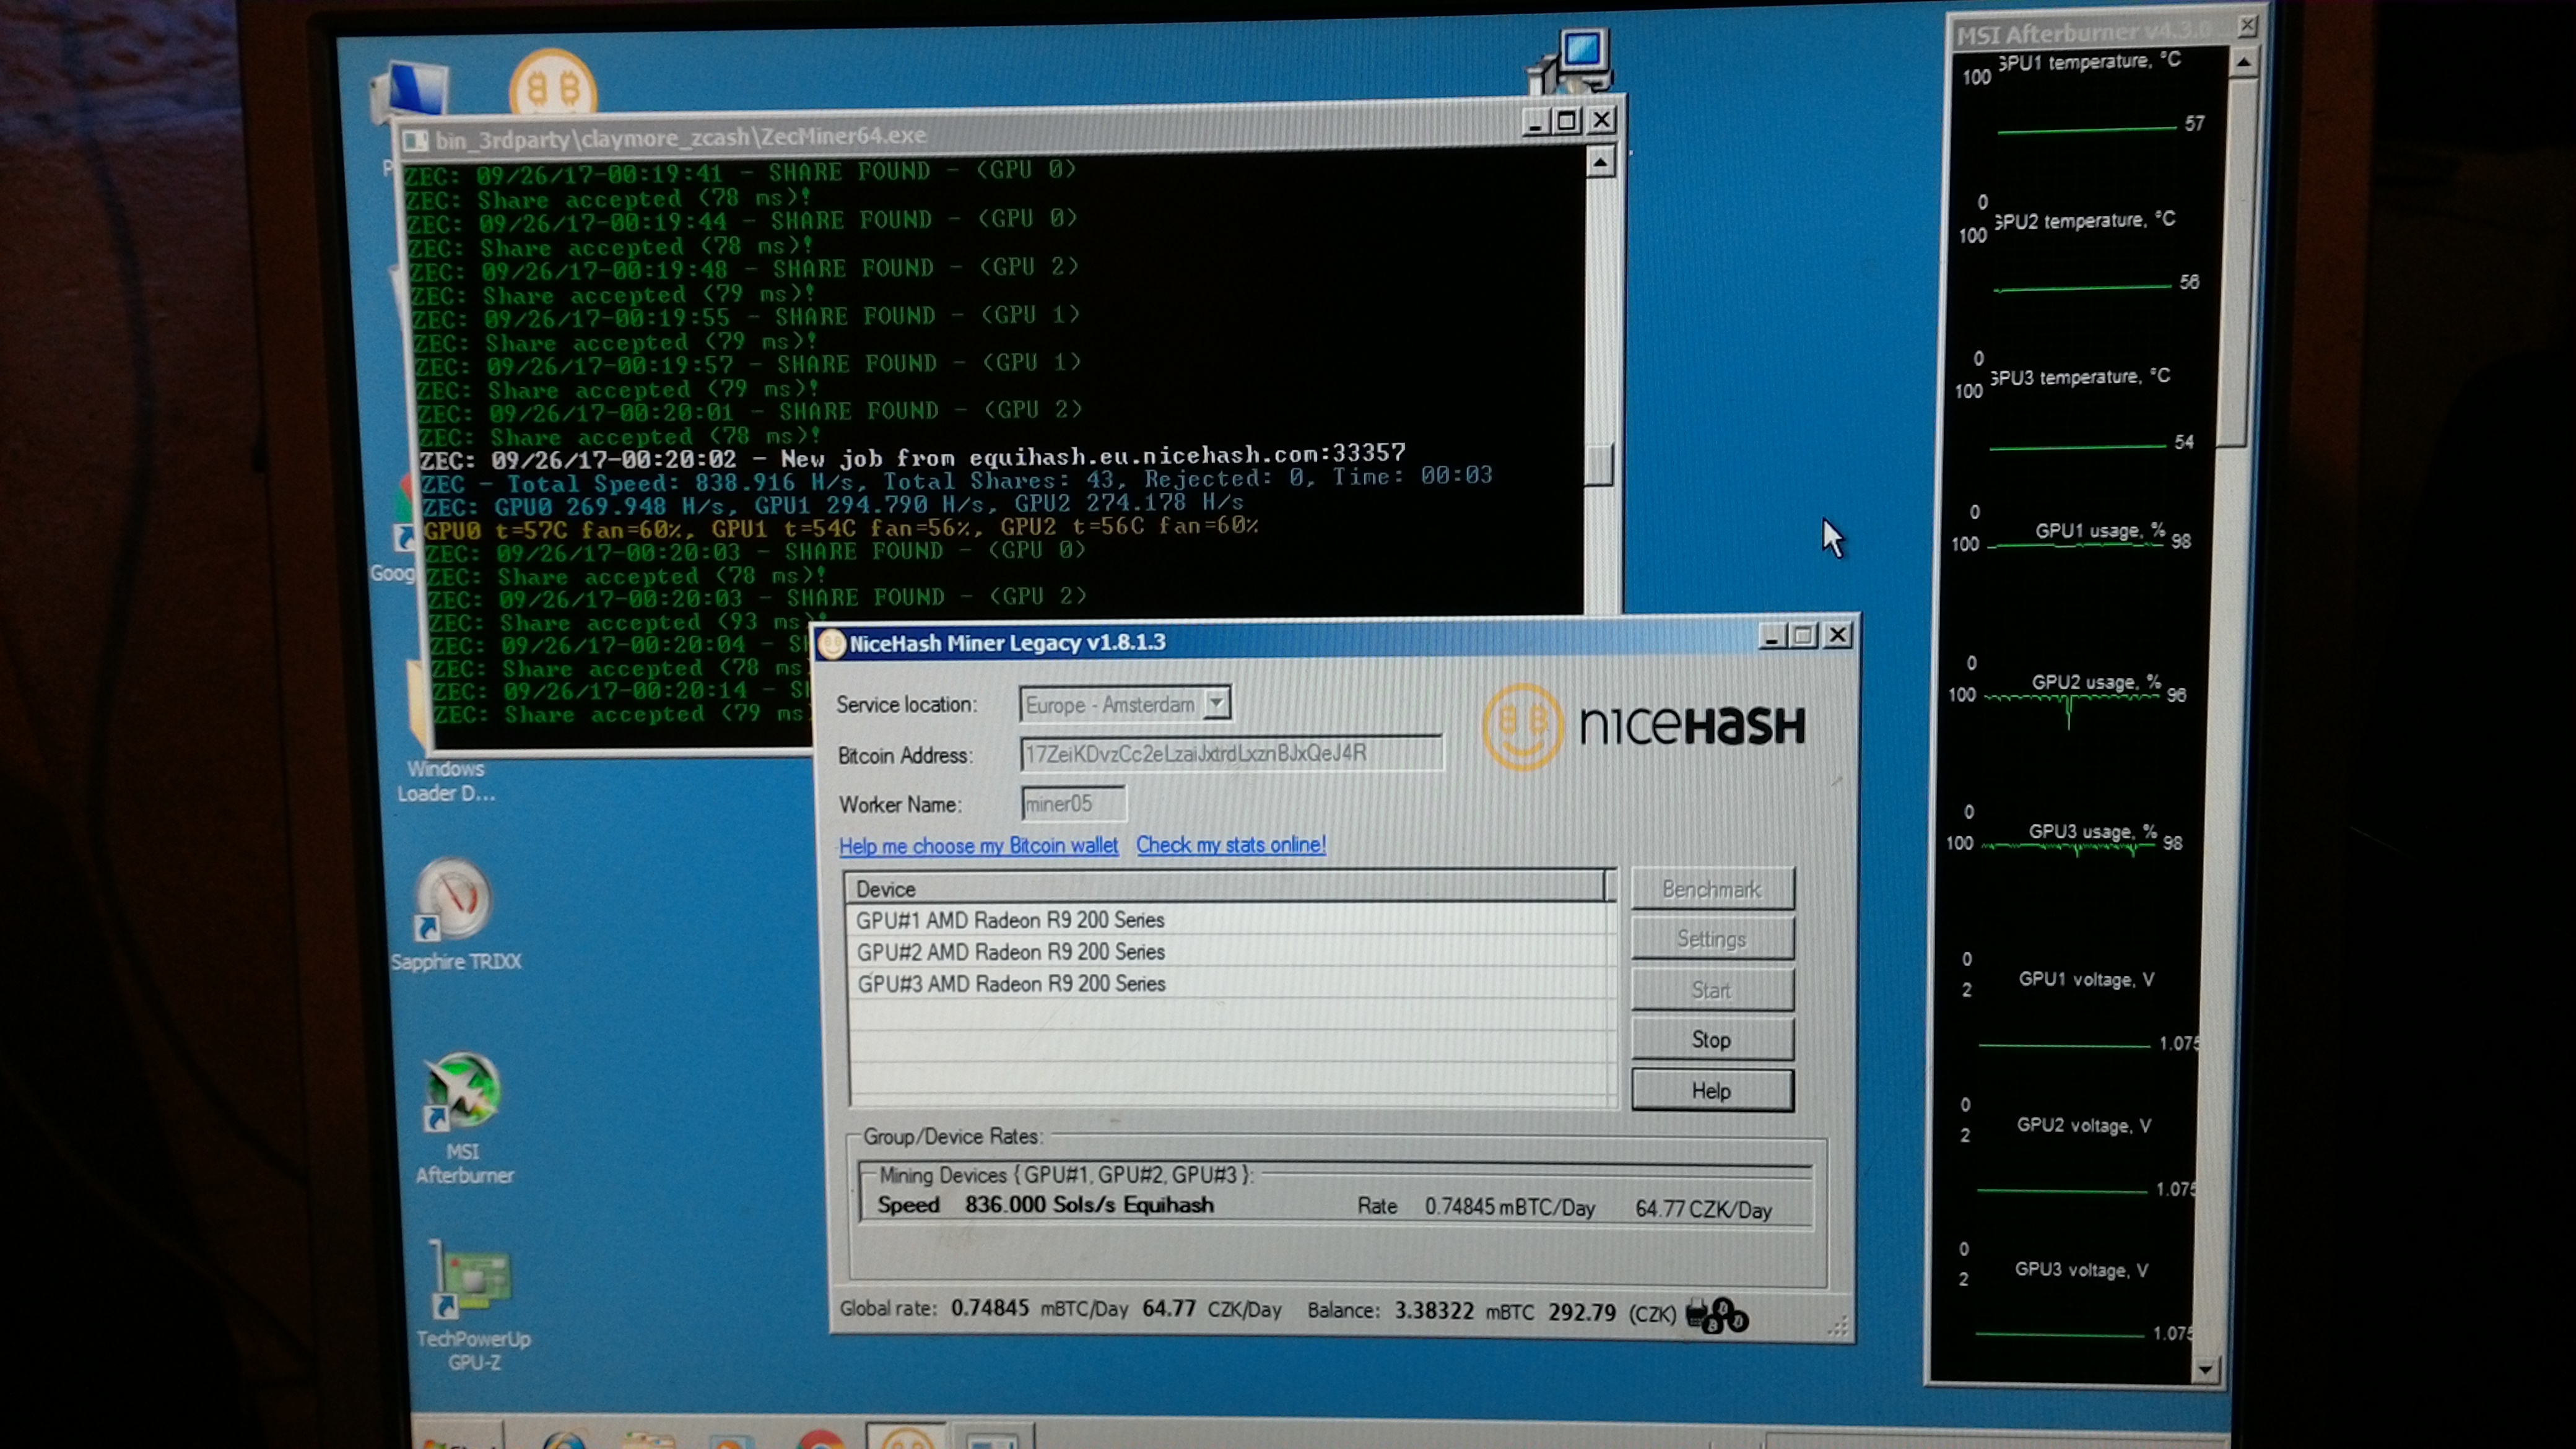Launch the MSI Afterburner desktop shortcut
This screenshot has width=2576, height=1449.
[463, 1117]
